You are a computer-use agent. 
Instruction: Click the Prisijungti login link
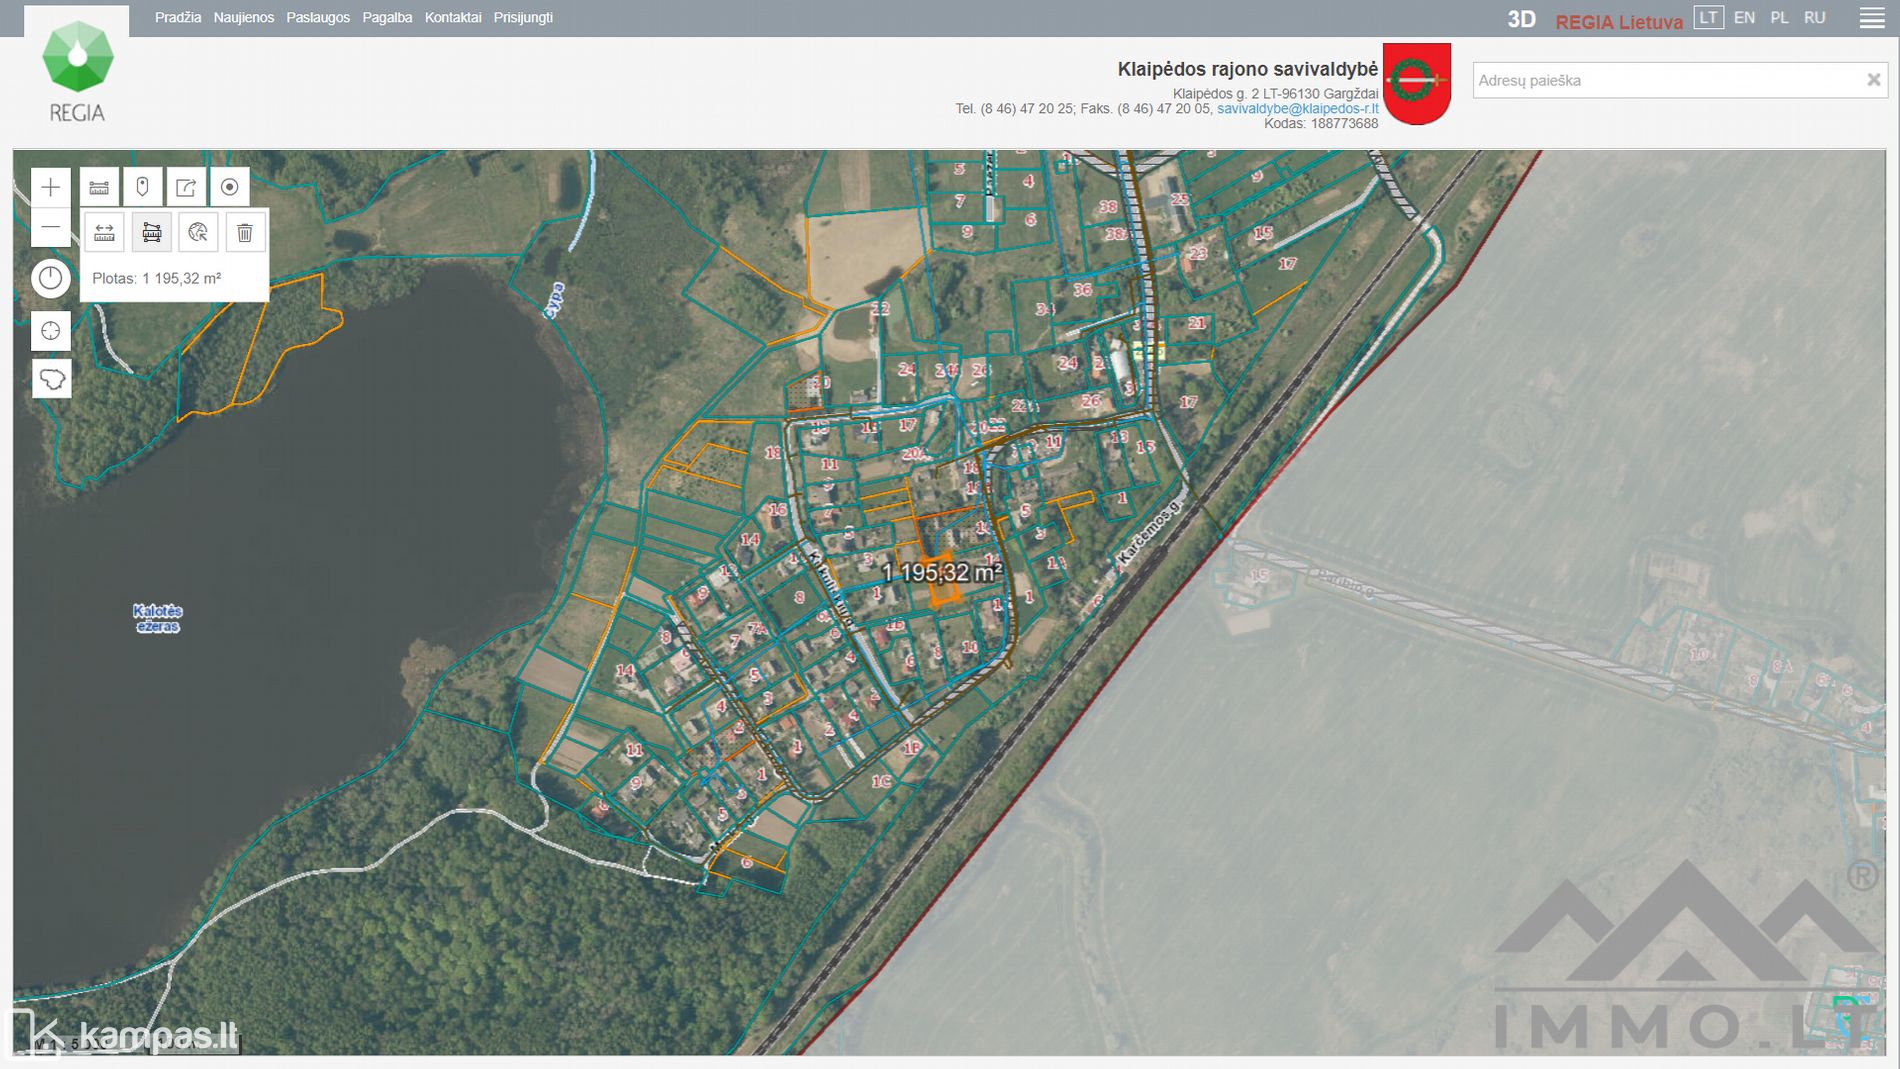tap(523, 18)
